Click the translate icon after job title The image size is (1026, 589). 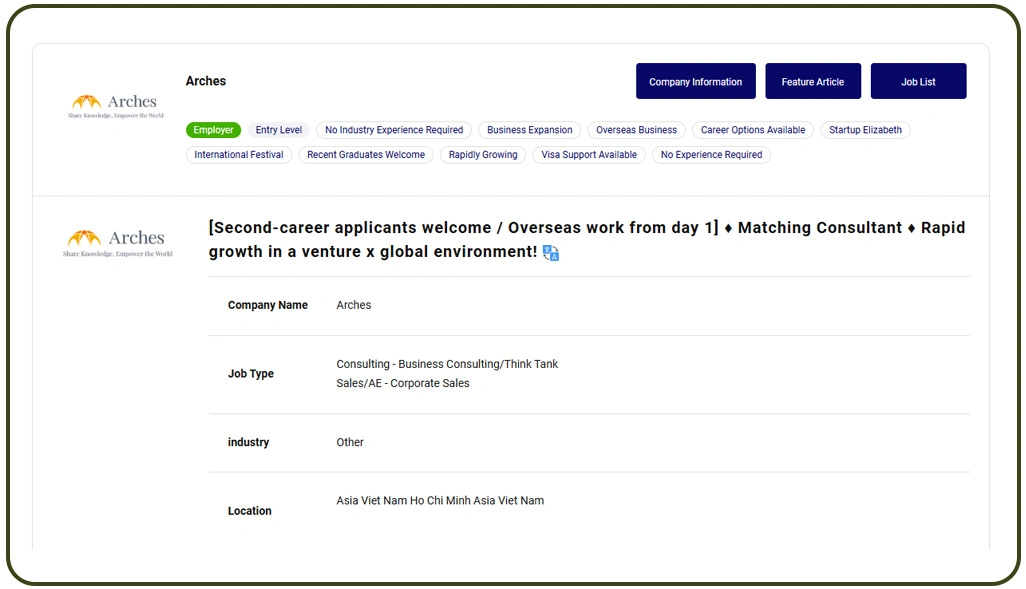point(551,253)
